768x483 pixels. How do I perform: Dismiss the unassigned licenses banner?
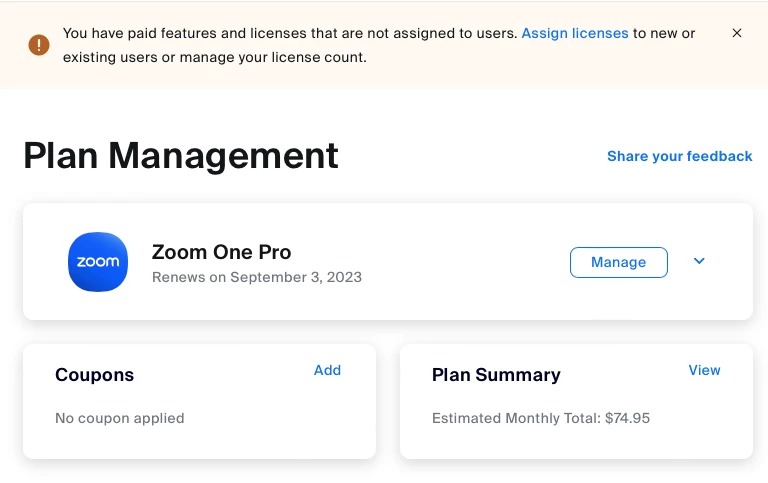[737, 33]
